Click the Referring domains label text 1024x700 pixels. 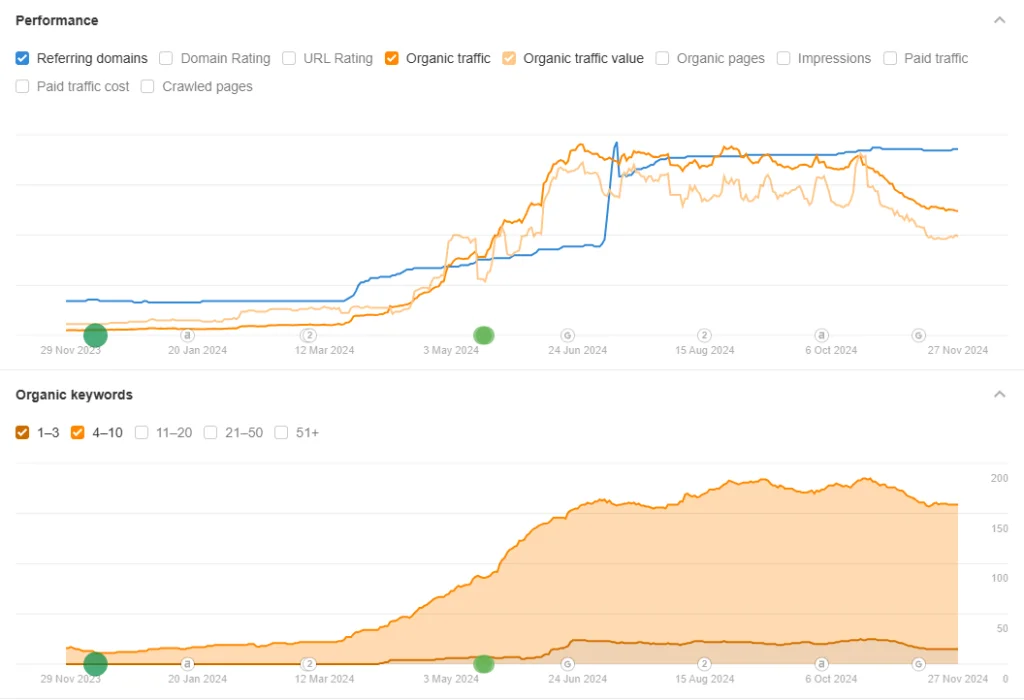92,58
